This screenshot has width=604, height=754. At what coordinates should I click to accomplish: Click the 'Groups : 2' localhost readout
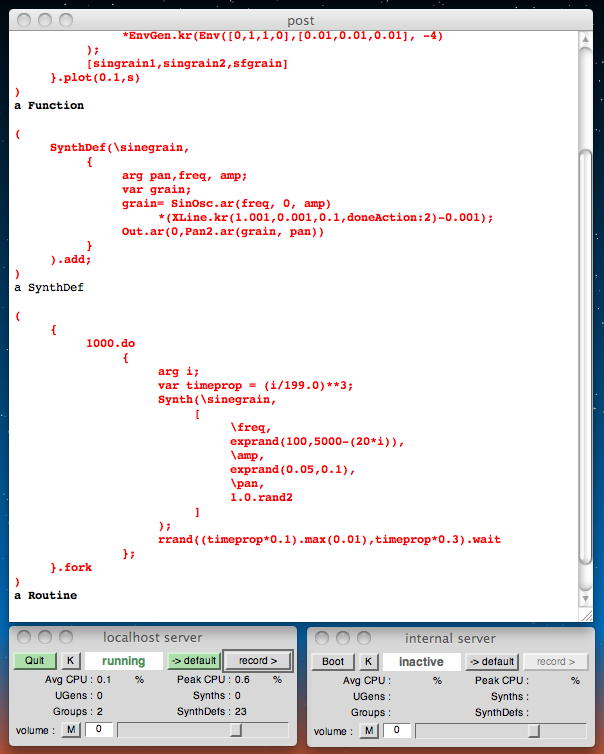click(78, 711)
